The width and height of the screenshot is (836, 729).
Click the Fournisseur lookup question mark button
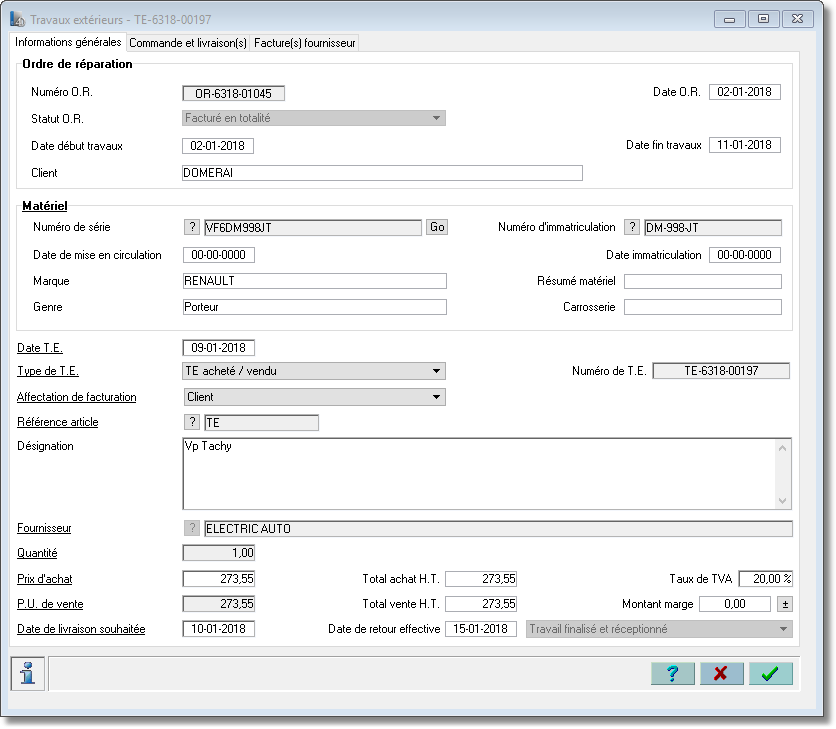tap(192, 528)
